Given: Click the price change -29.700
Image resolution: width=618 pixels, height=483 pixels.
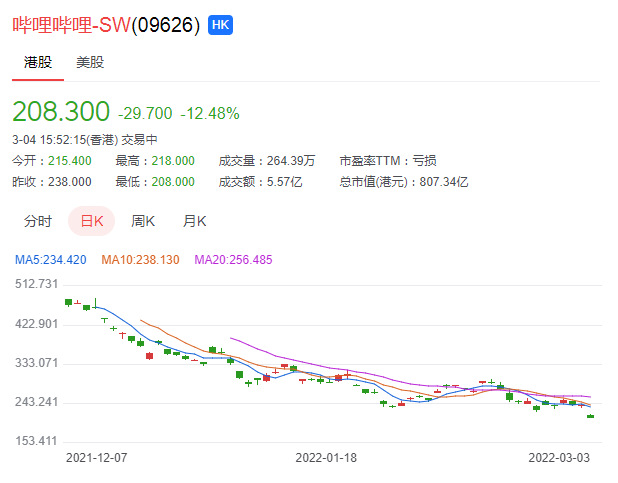Looking at the screenshot, I should 145,114.
